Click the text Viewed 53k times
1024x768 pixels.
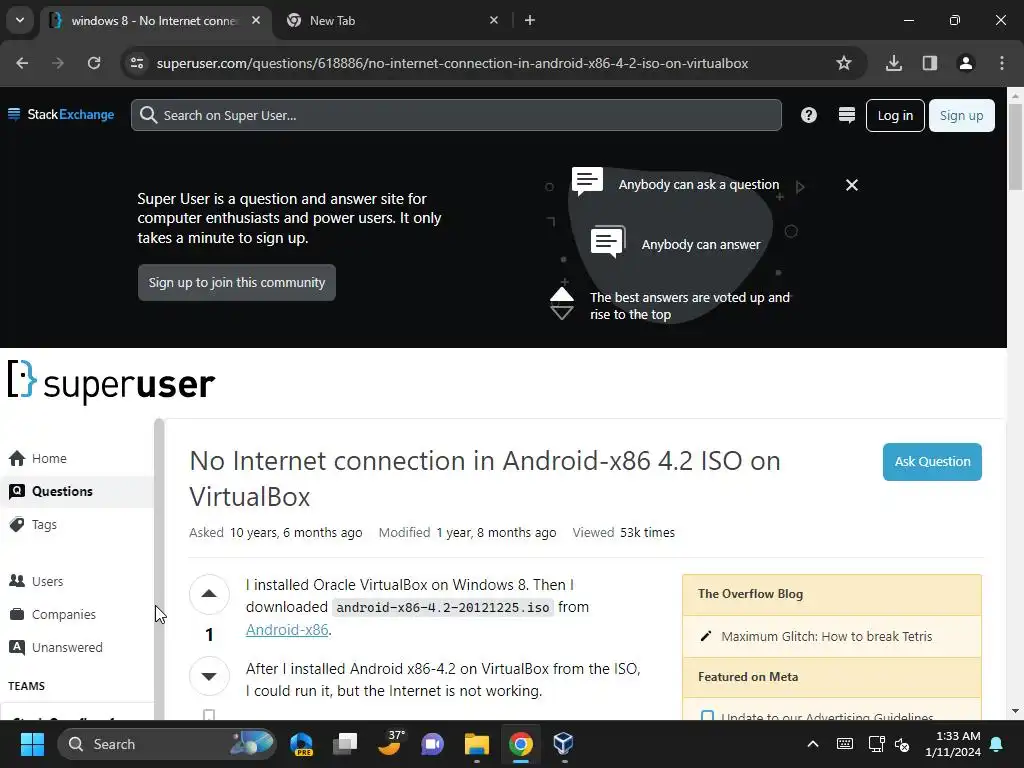pyautogui.click(x=624, y=532)
